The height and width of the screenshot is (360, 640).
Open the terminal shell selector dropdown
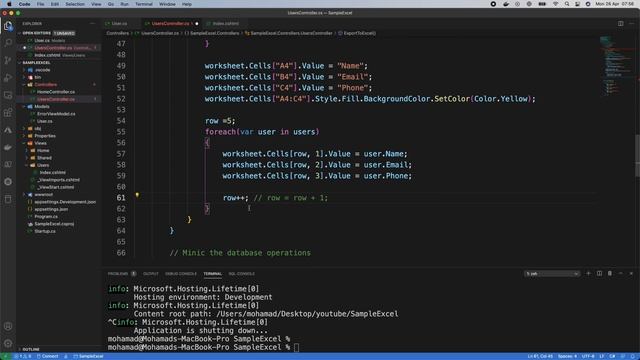[551, 274]
